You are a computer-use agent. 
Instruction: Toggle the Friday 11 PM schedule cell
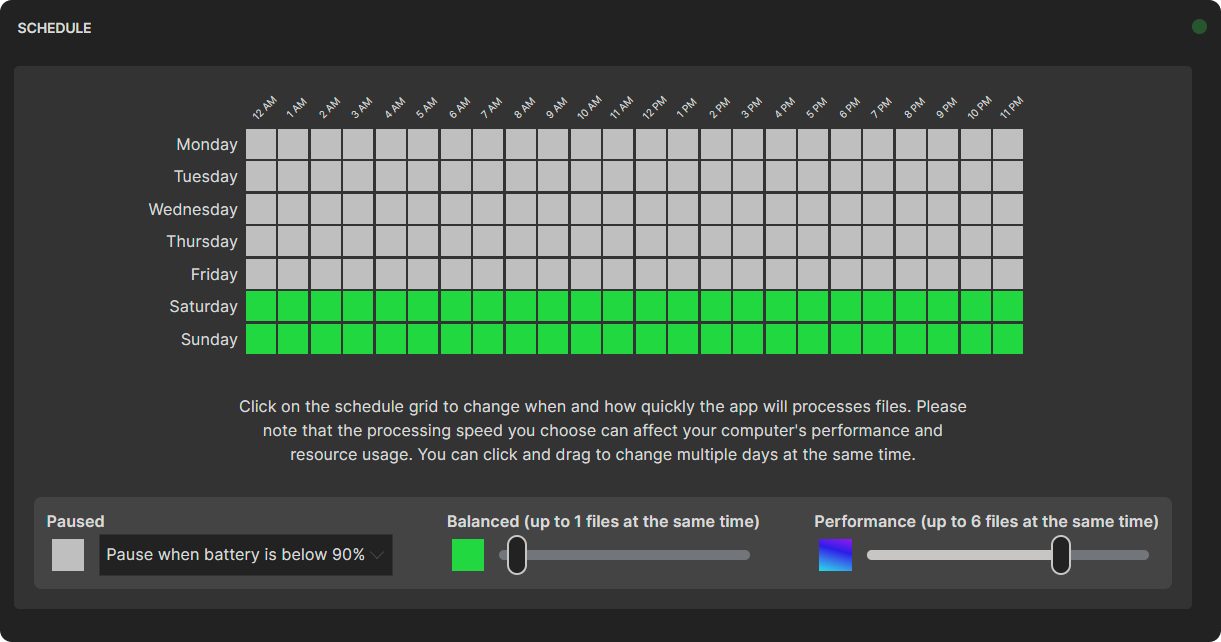1007,274
